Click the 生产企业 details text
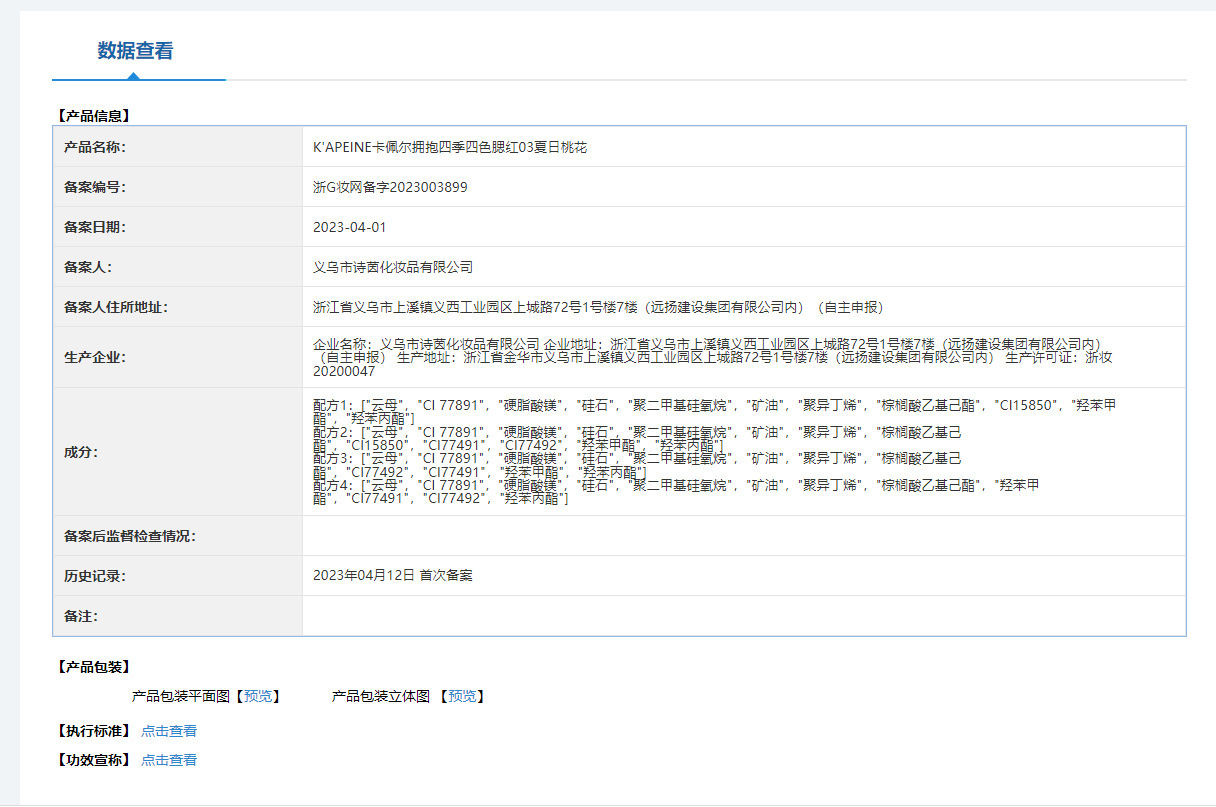This screenshot has width=1216, height=807. pyautogui.click(x=712, y=357)
